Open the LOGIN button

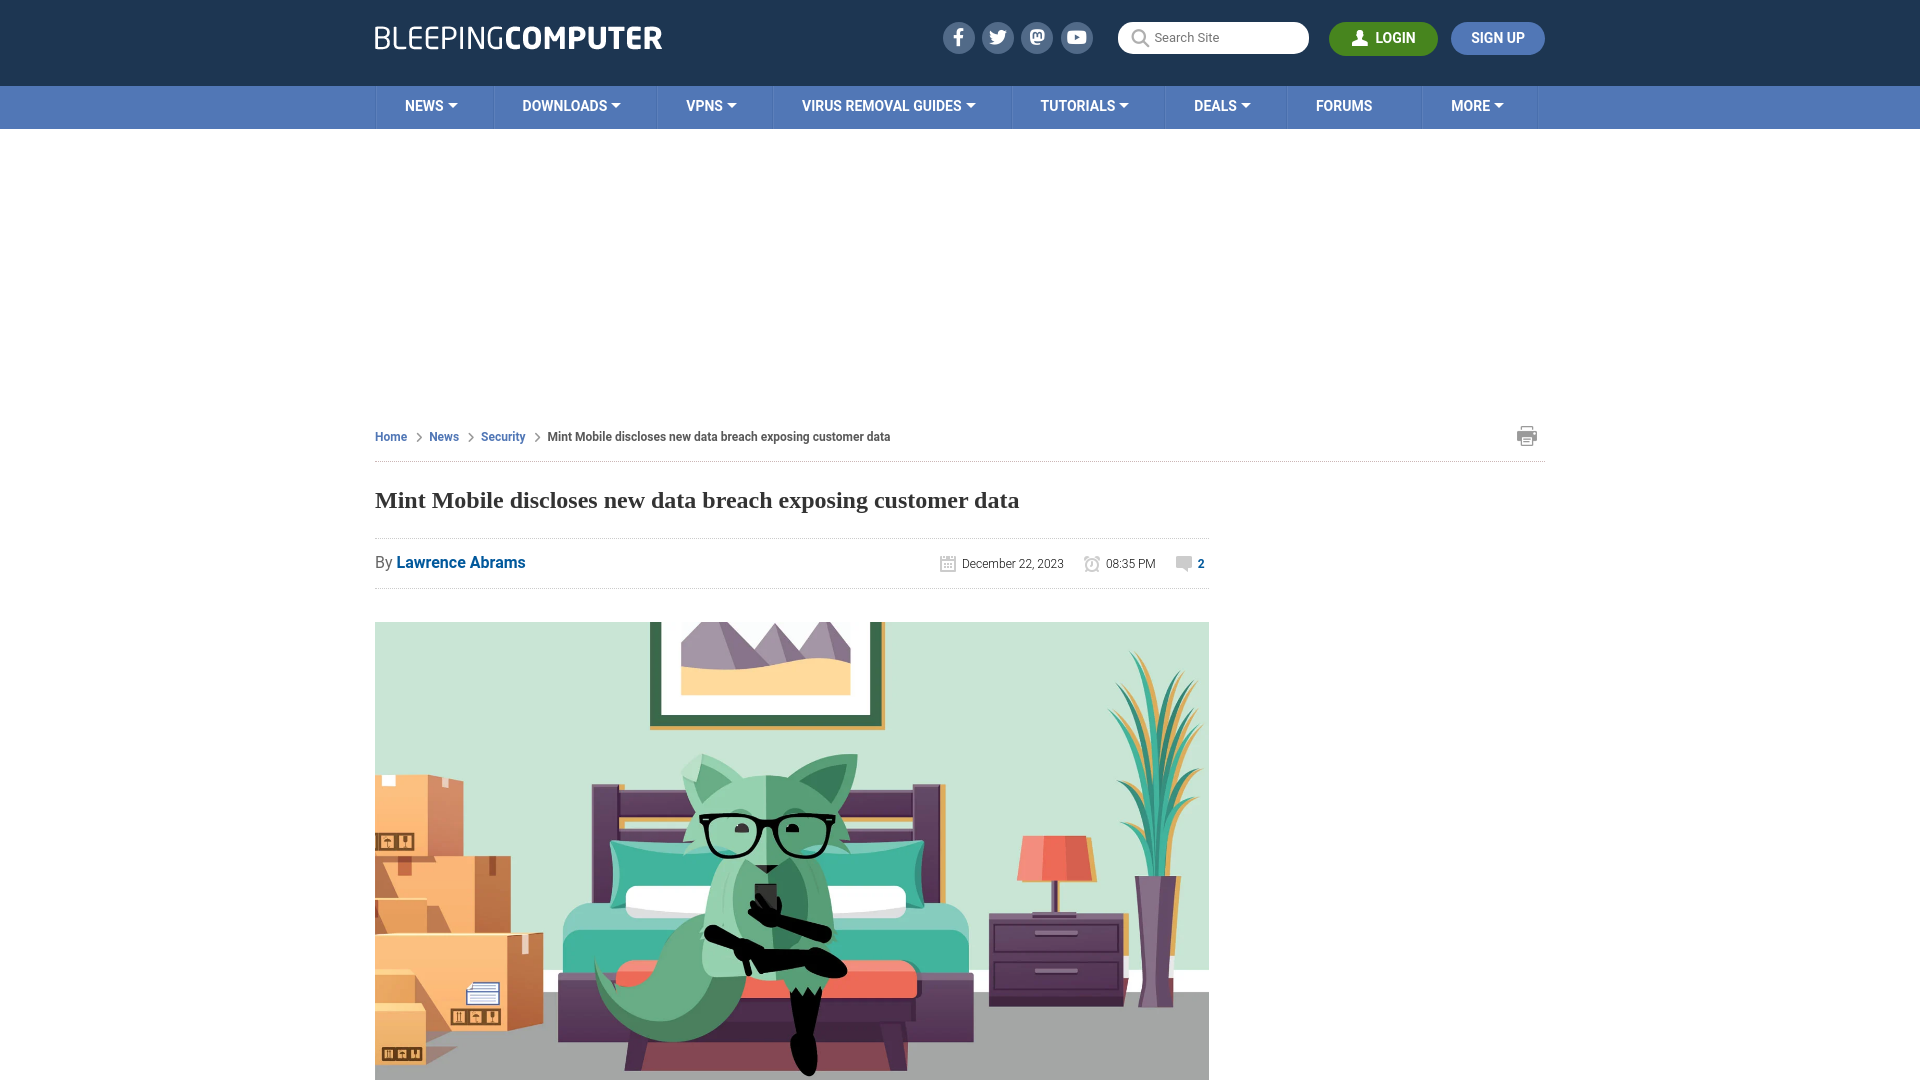[1383, 38]
